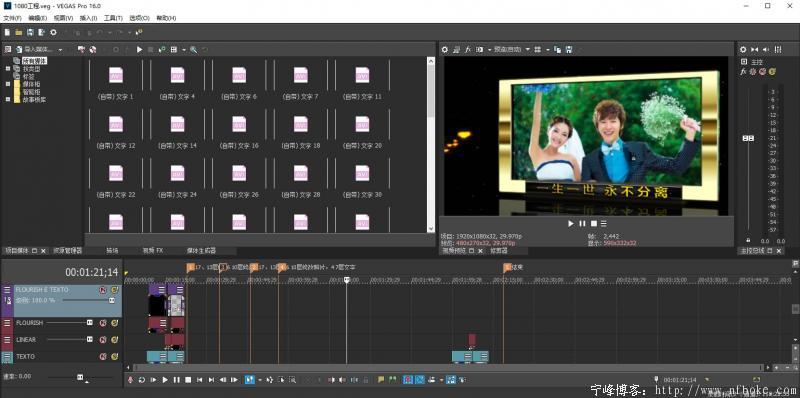Image resolution: width=800 pixels, height=398 pixels.
Task: Open LINEAR track hamburger menu
Action: pyautogui.click(x=7, y=339)
